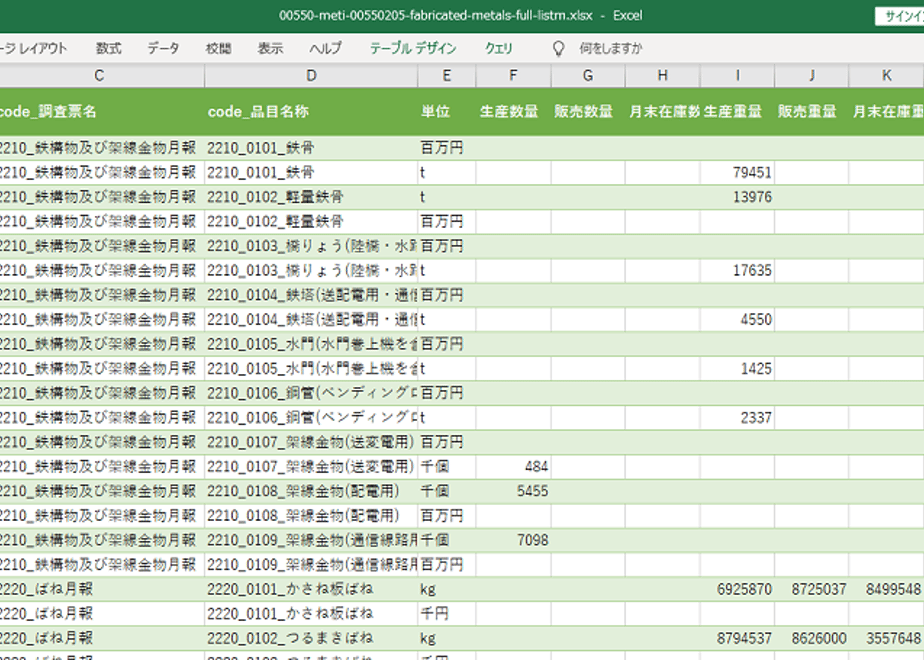The height and width of the screenshot is (660, 924).
Task: Select the cell with value 8499548
Action: 886,589
